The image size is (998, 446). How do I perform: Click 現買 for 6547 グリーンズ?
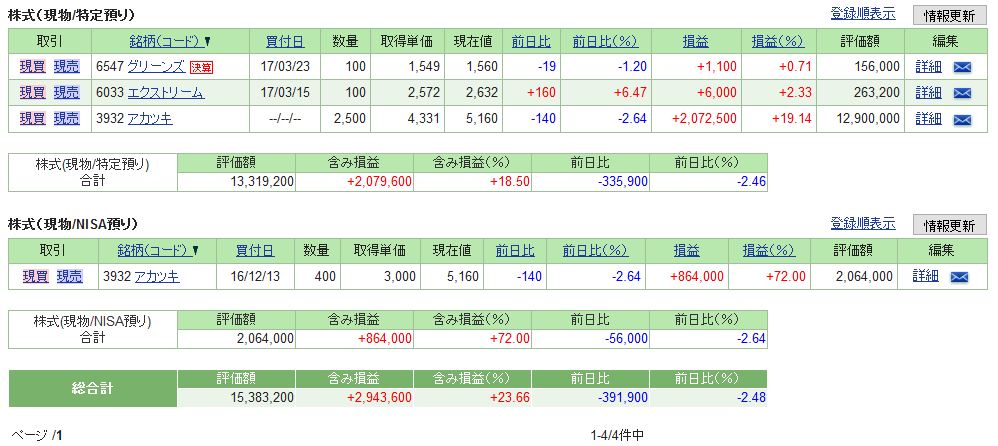coord(32,66)
